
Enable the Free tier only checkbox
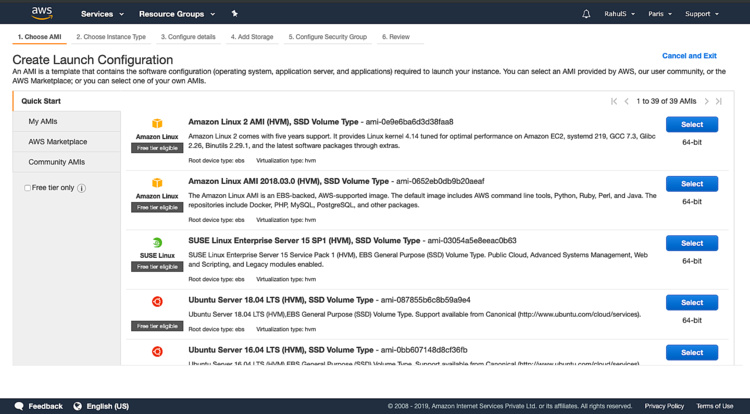coord(28,188)
